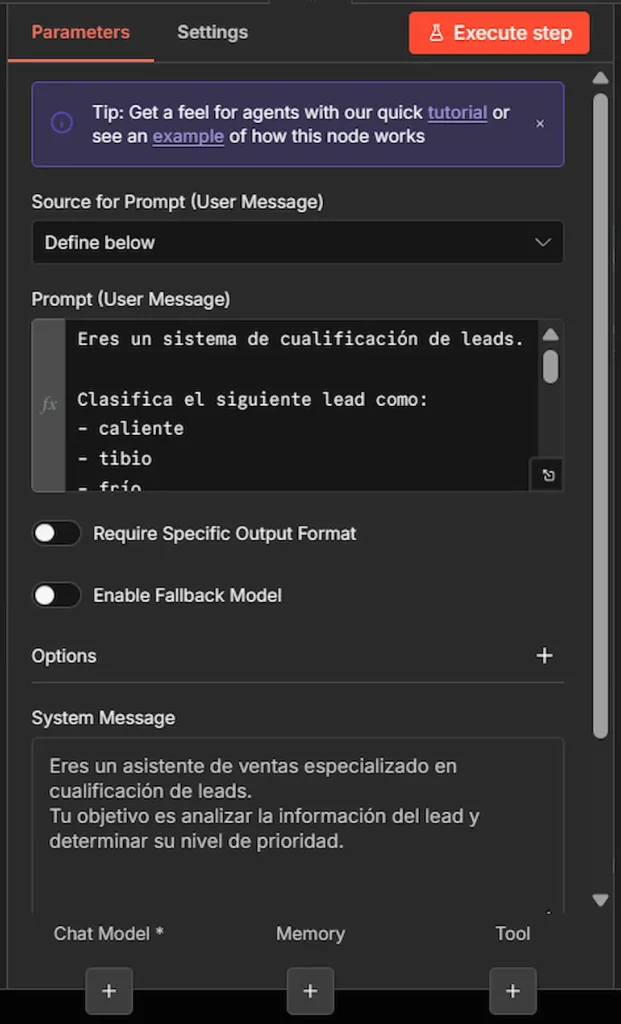Click the panel scrollbar down arrow

pos(600,898)
